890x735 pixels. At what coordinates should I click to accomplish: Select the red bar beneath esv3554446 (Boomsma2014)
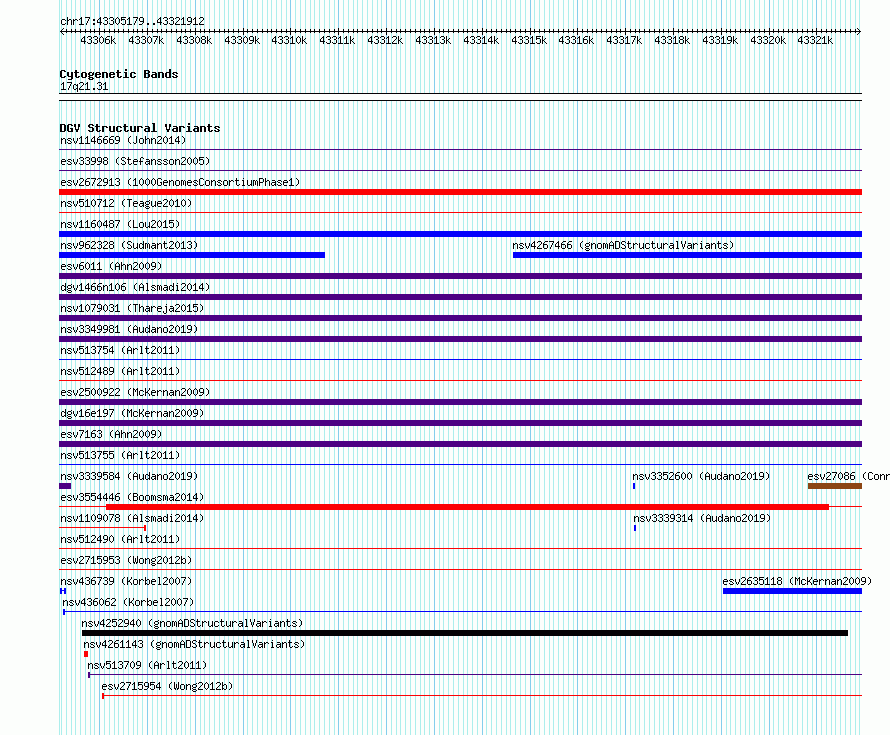click(467, 507)
